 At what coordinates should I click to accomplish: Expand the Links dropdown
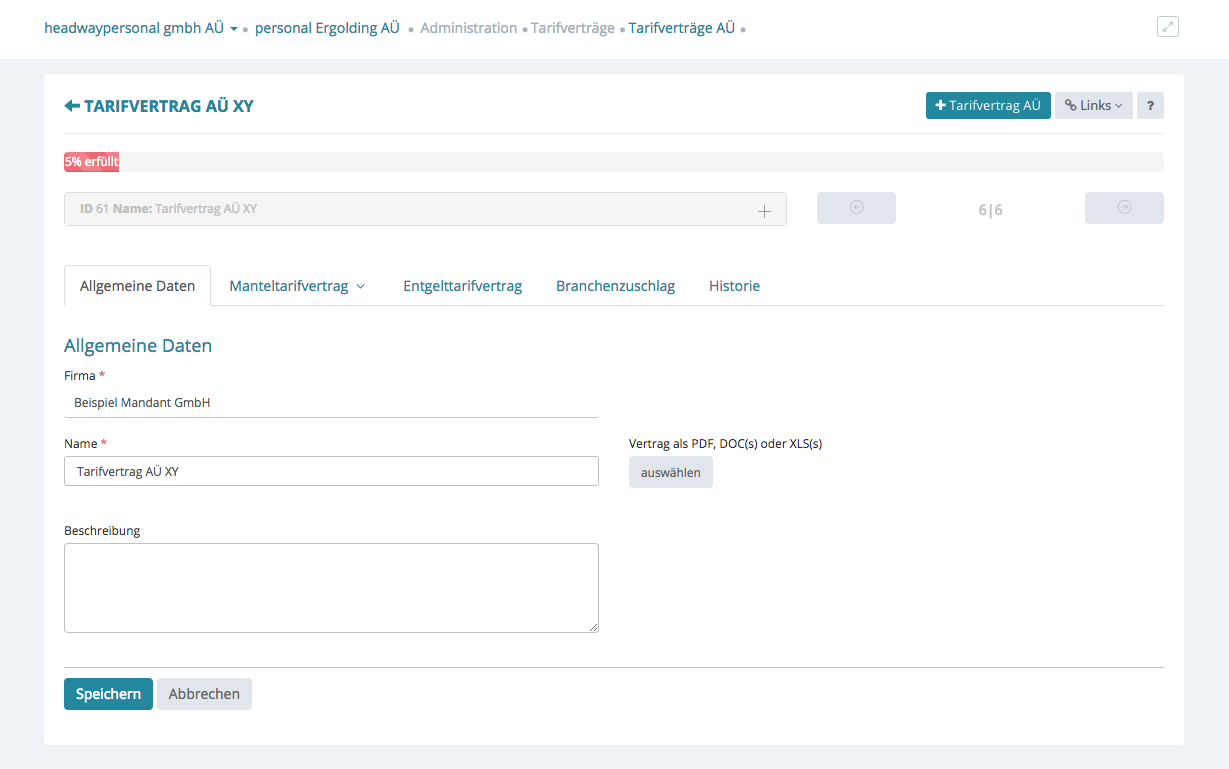(1093, 105)
